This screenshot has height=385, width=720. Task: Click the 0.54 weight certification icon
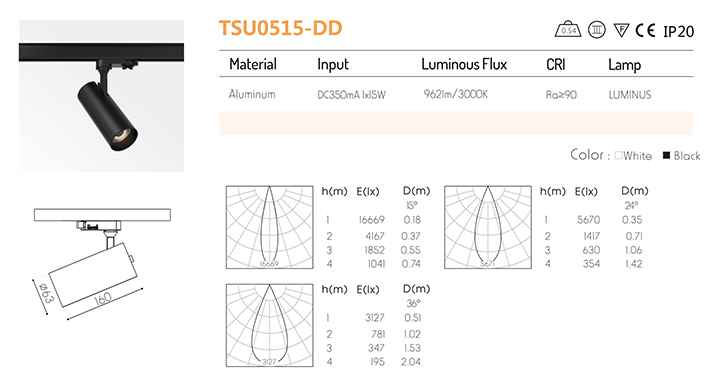pos(568,29)
